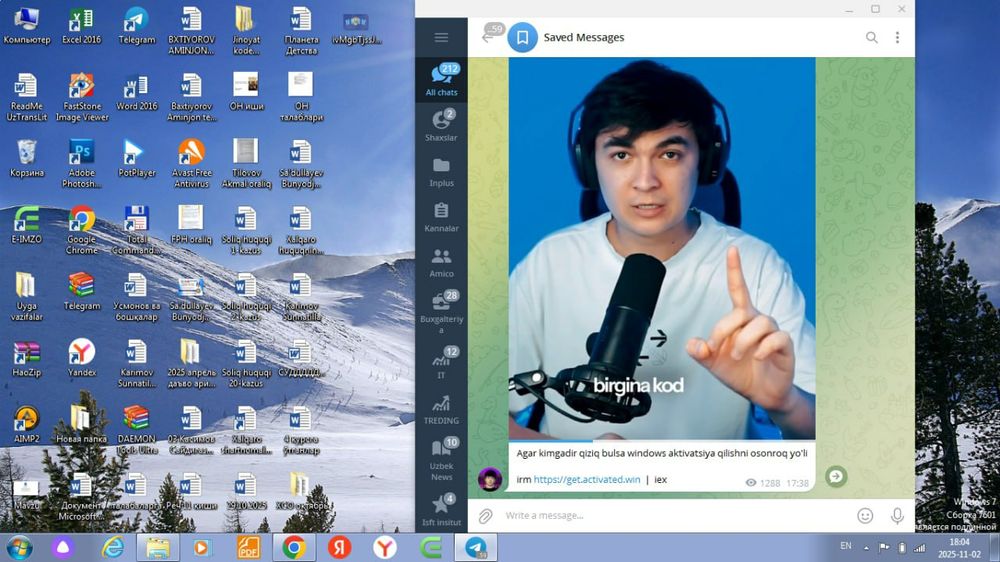
Task: Open the Kannalar chat folder
Action: coord(441,216)
